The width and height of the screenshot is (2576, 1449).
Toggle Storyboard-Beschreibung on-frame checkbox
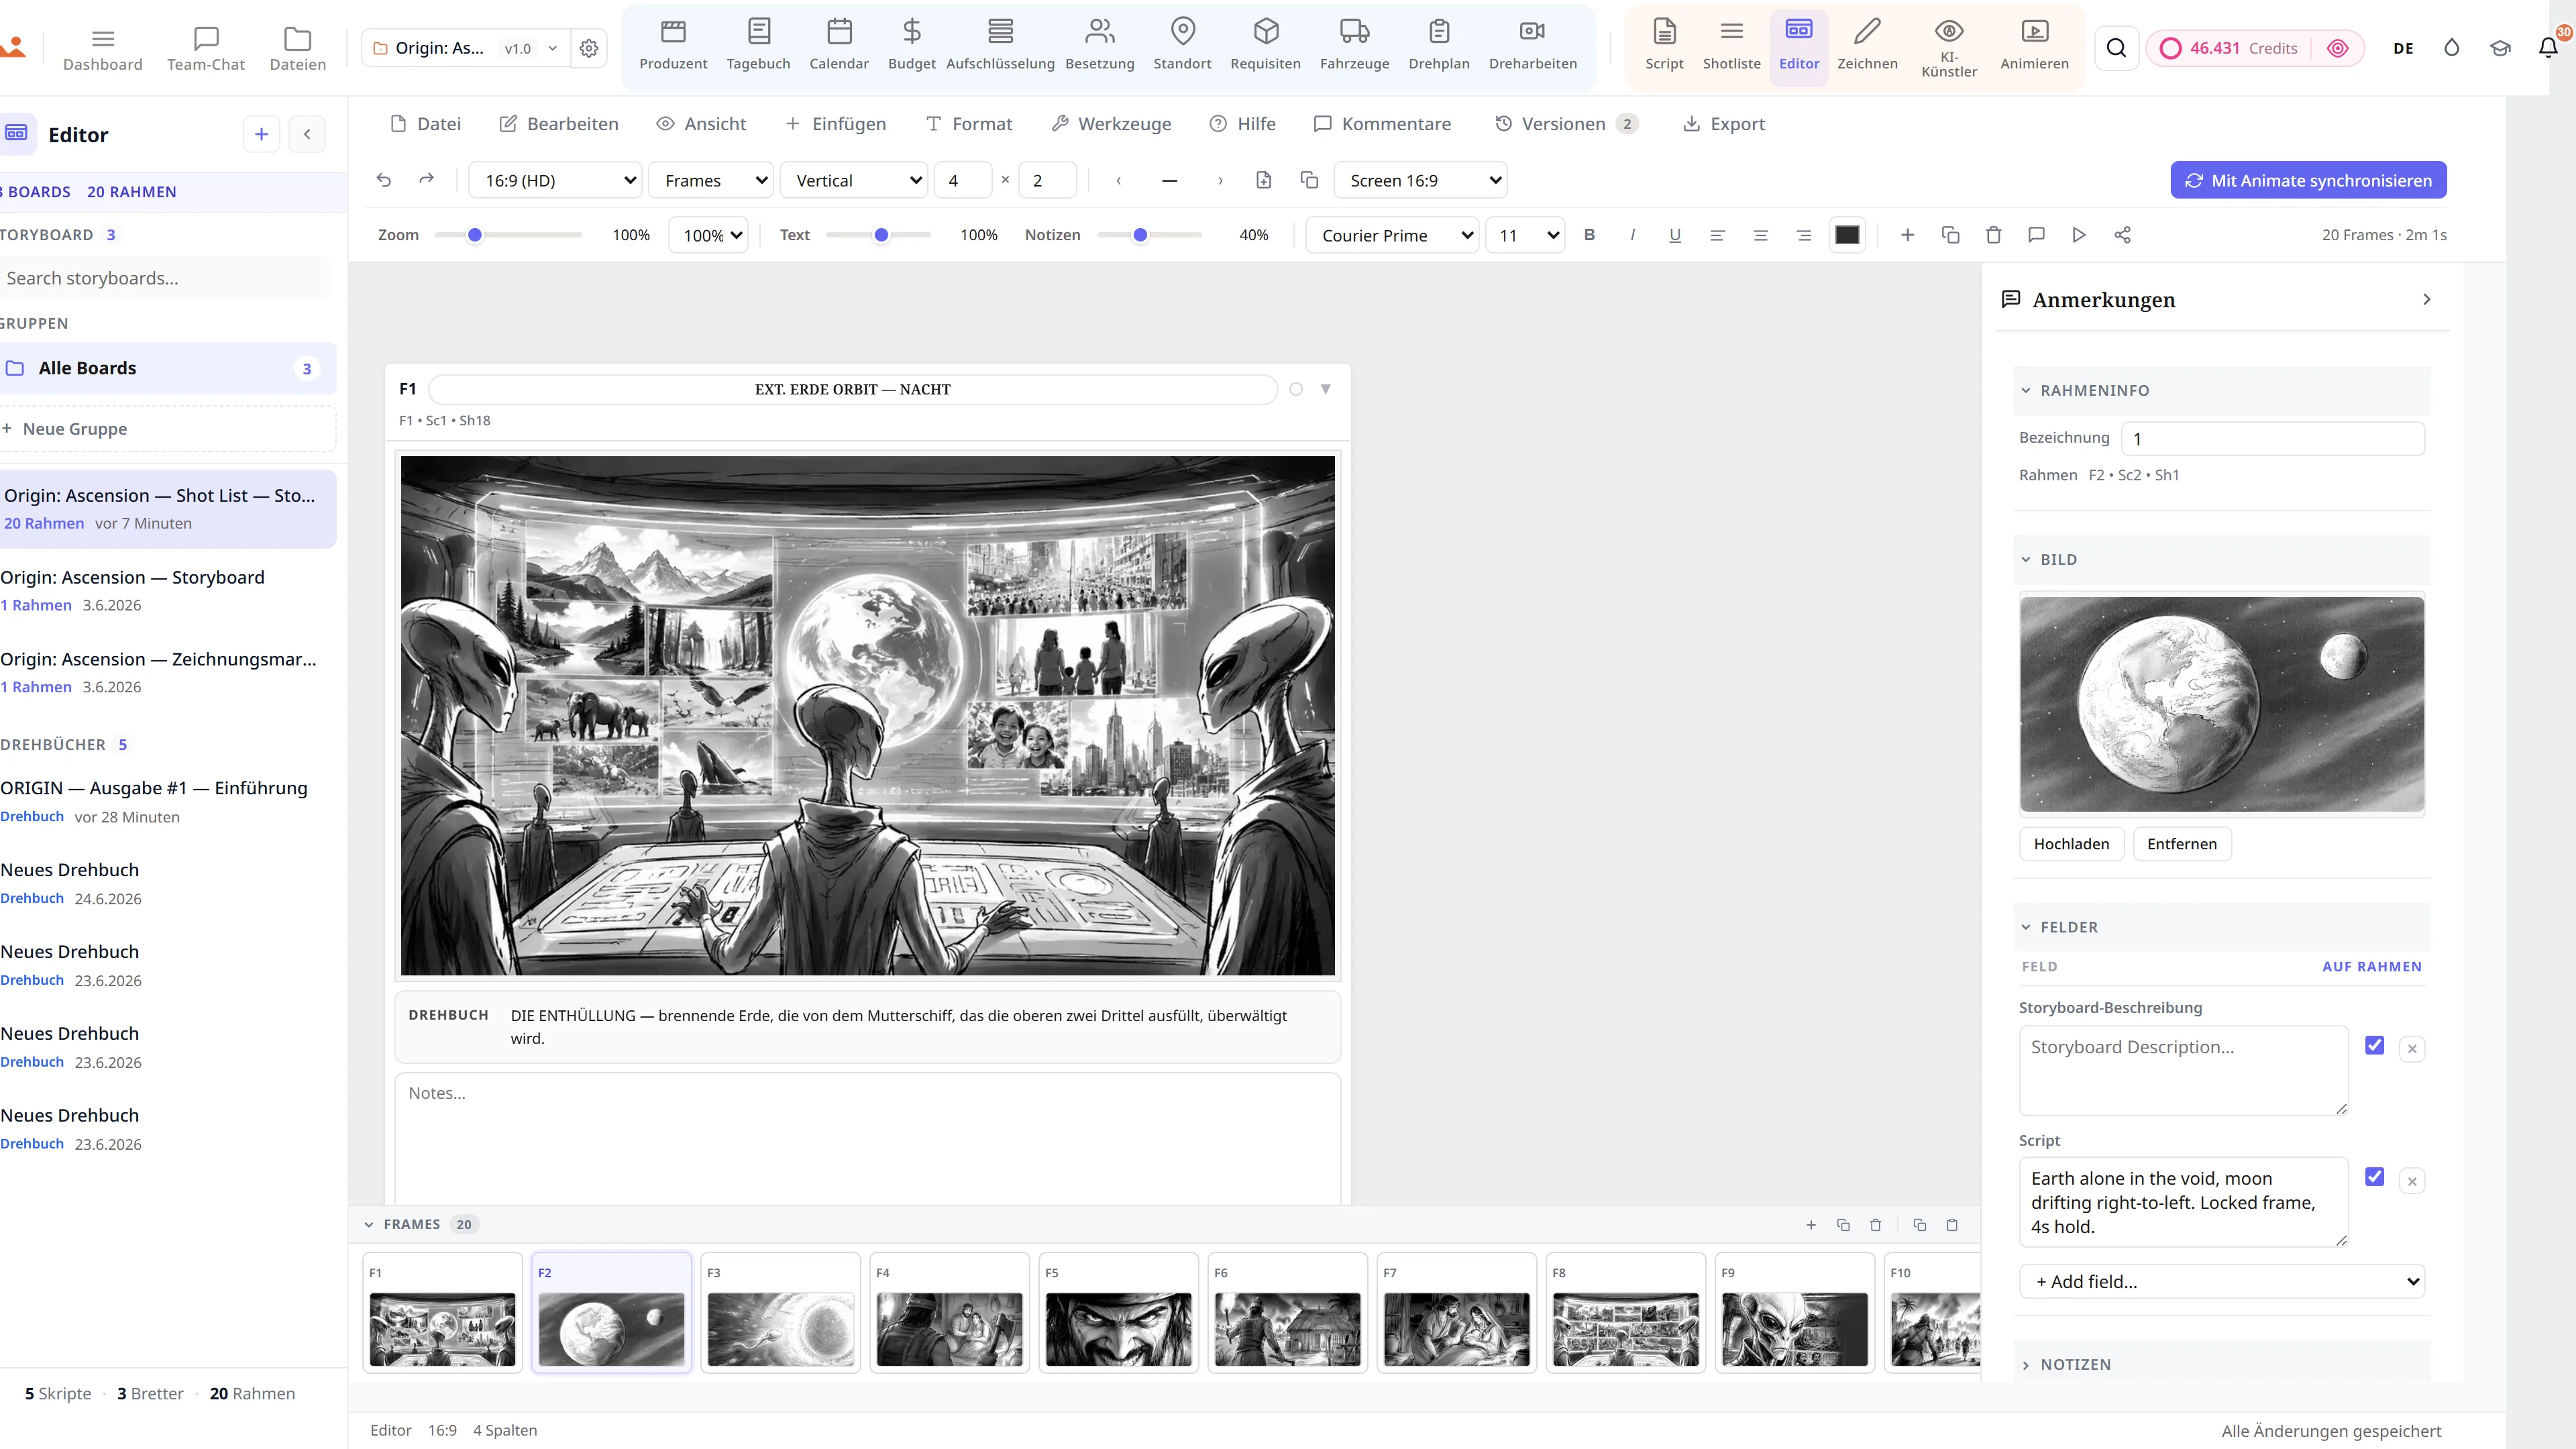[2374, 1045]
